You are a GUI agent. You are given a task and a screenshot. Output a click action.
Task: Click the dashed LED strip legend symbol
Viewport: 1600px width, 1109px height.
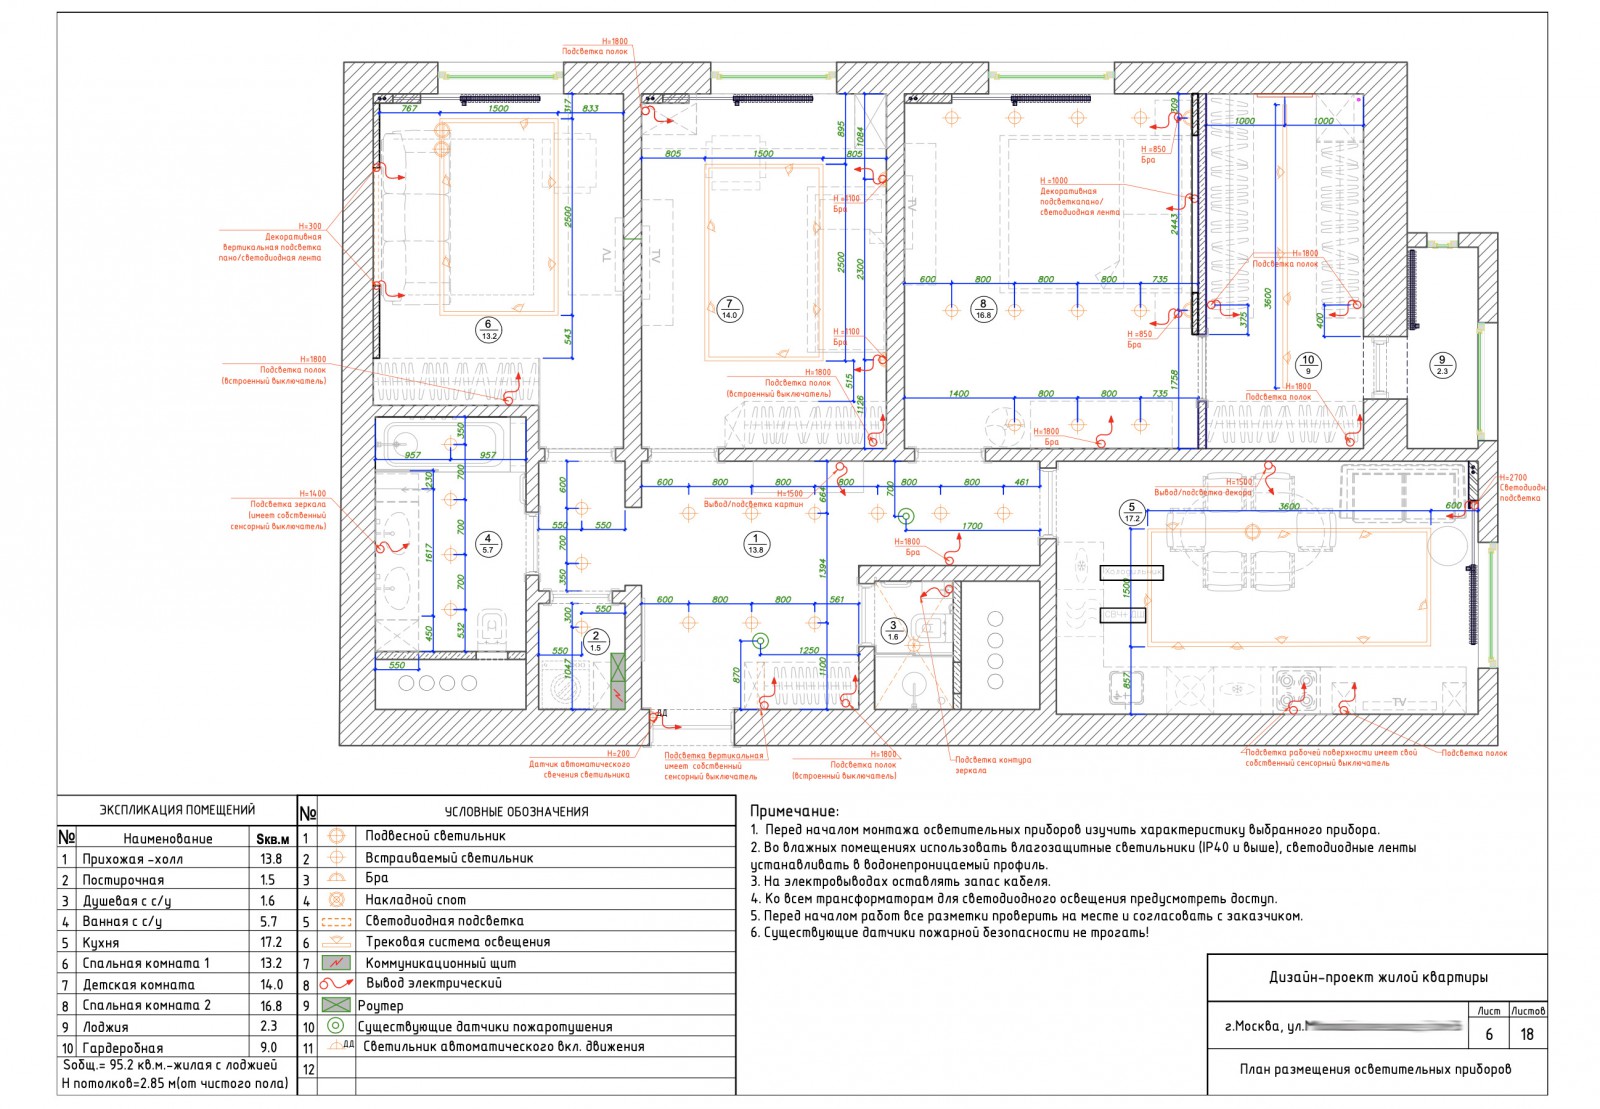(x=337, y=920)
